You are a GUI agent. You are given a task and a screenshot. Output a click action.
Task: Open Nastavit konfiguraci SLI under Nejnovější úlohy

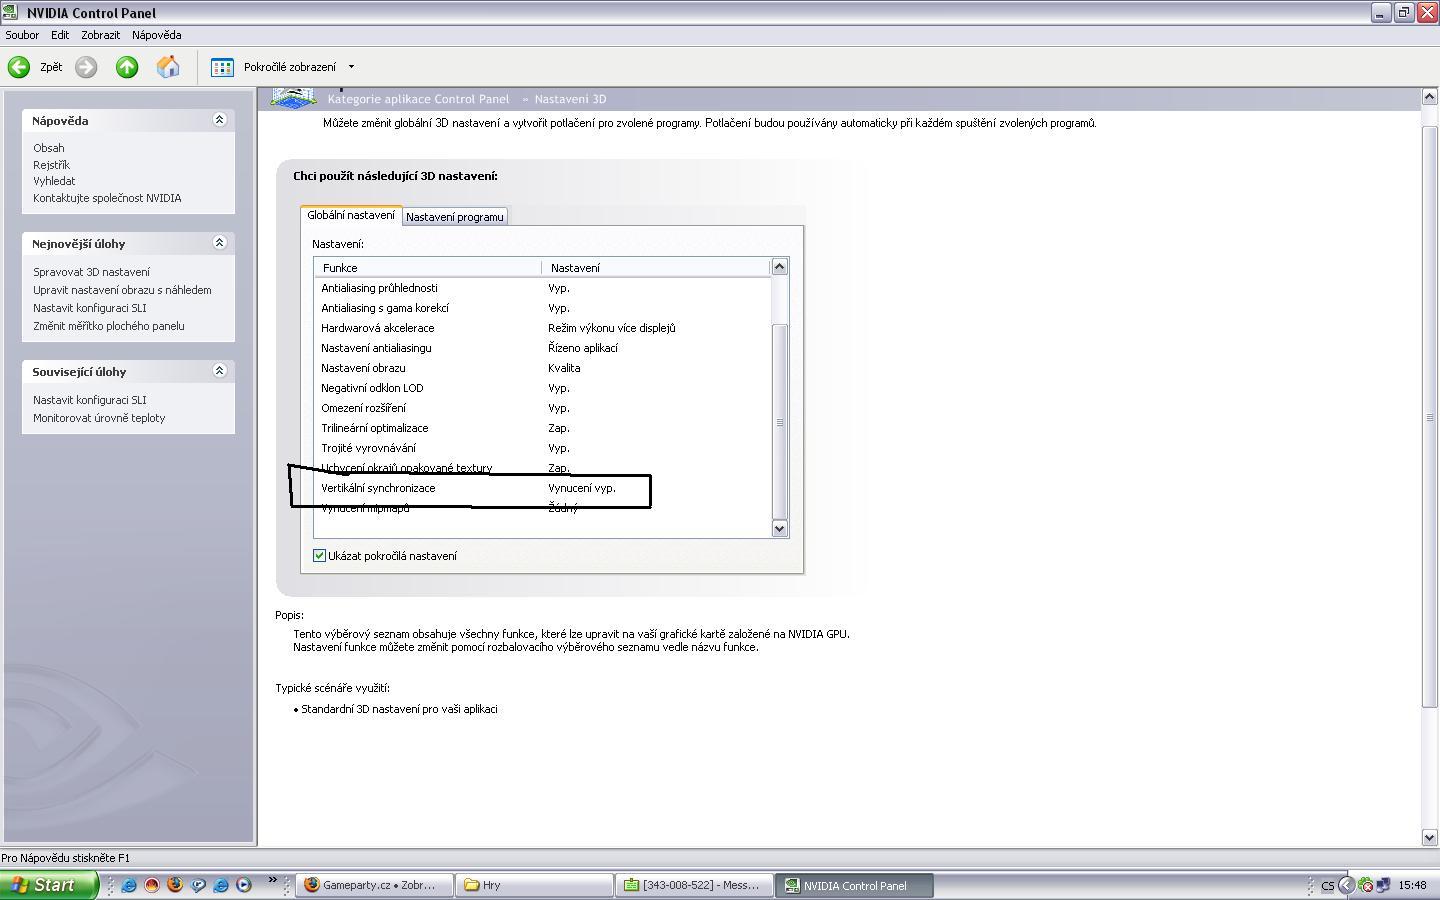[x=90, y=308]
